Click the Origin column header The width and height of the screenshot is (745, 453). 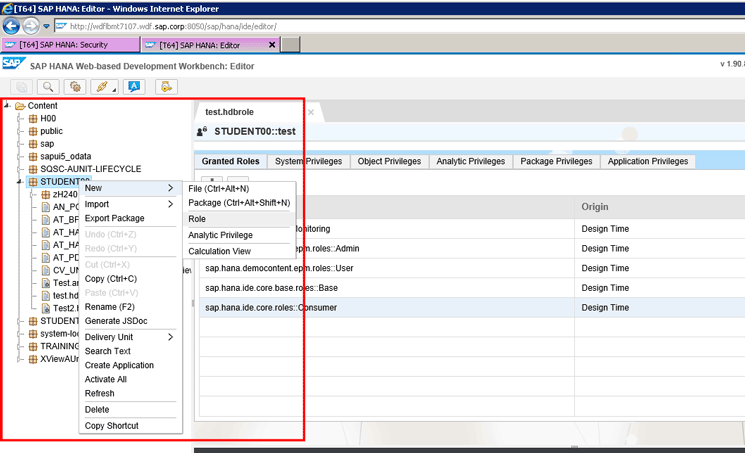[x=659, y=207]
